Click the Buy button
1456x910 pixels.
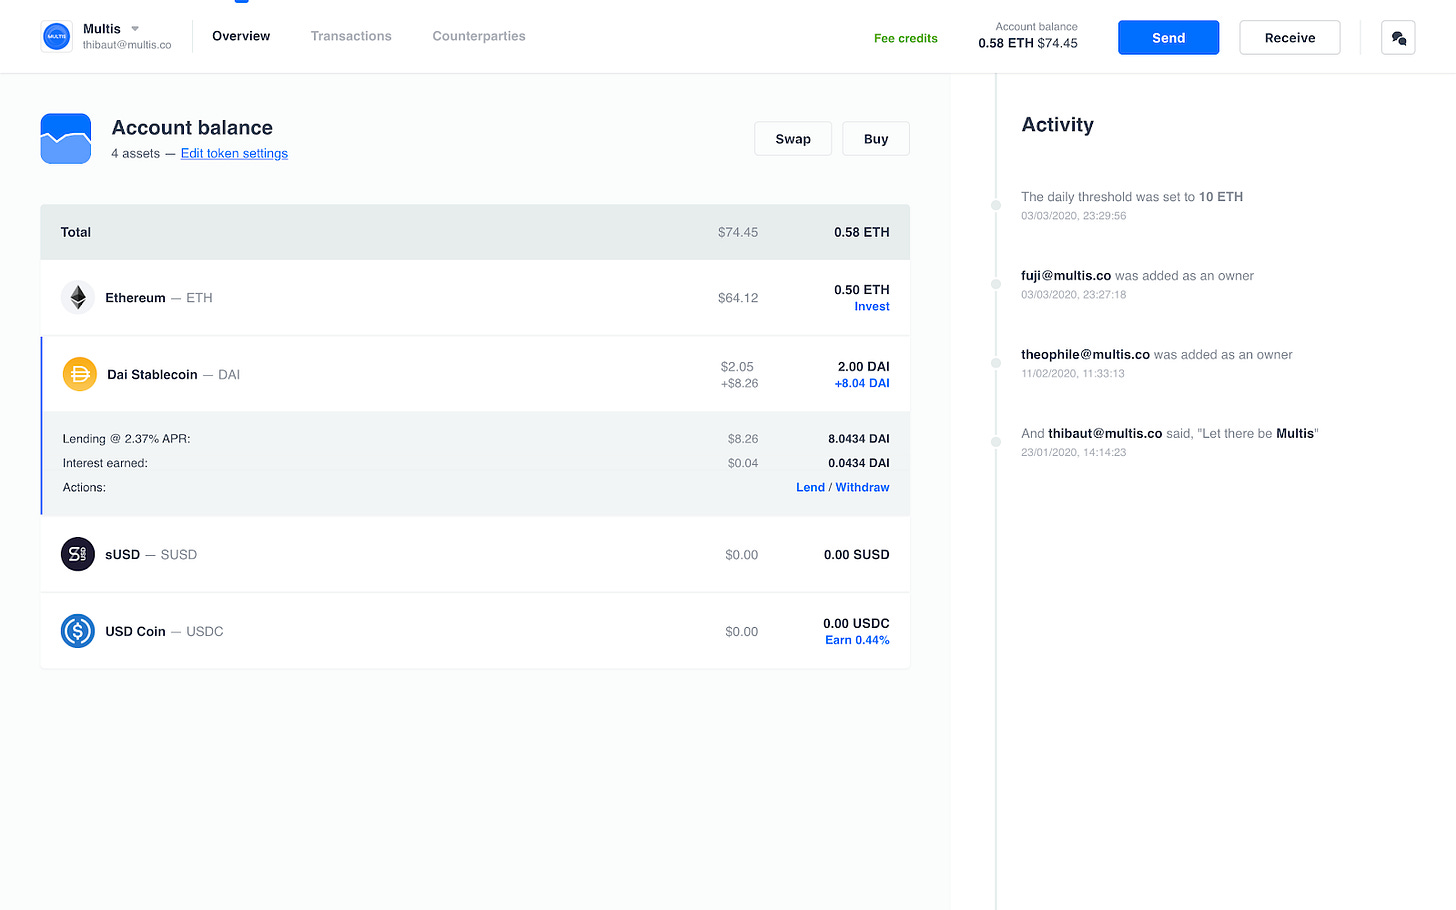876,139
